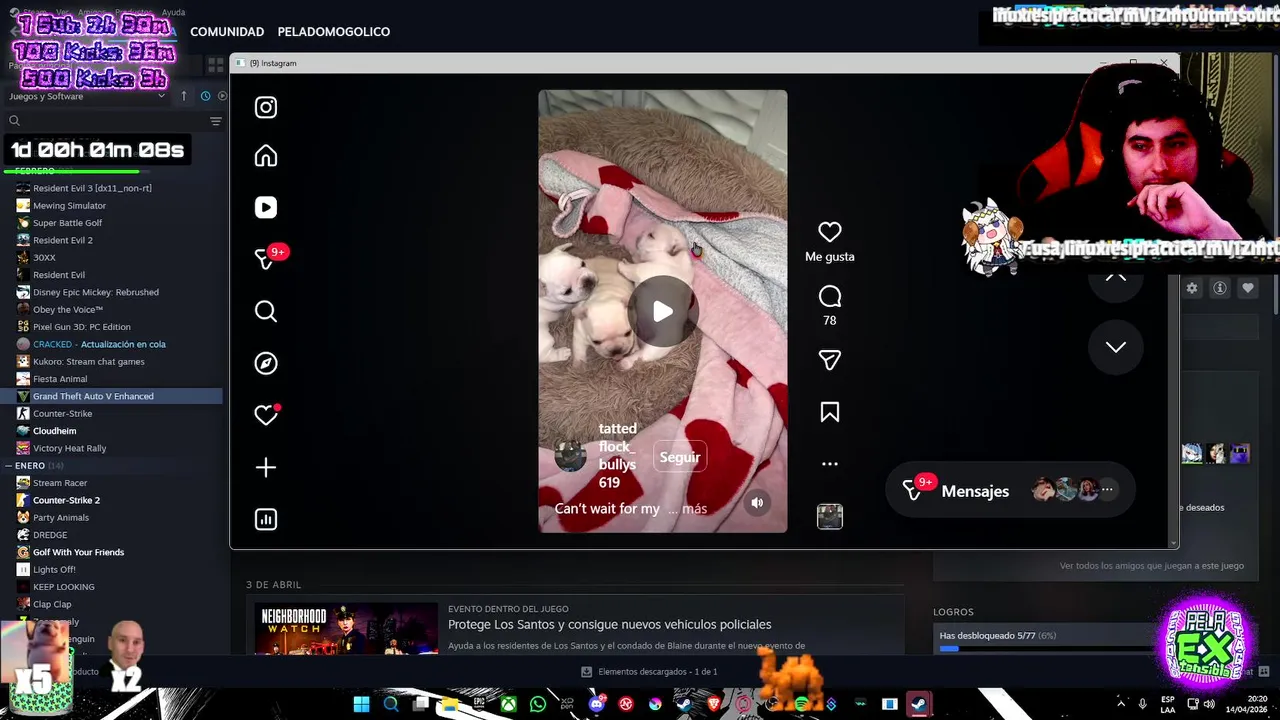Collapse the ENERO library group

tap(10, 466)
